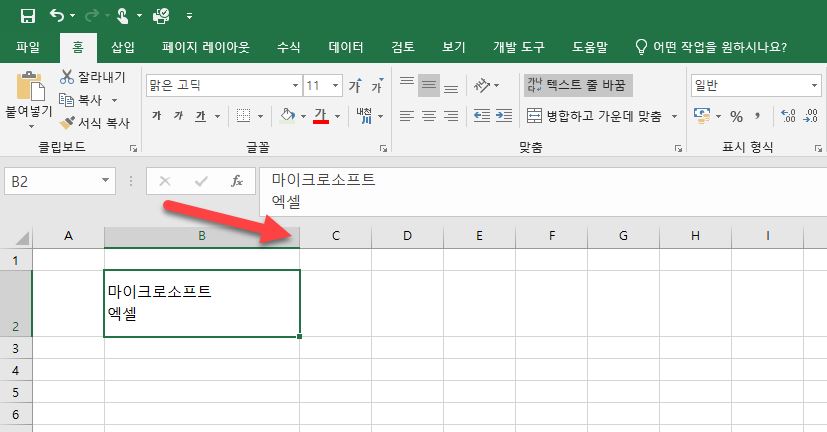Apply the red font color

pos(321,116)
